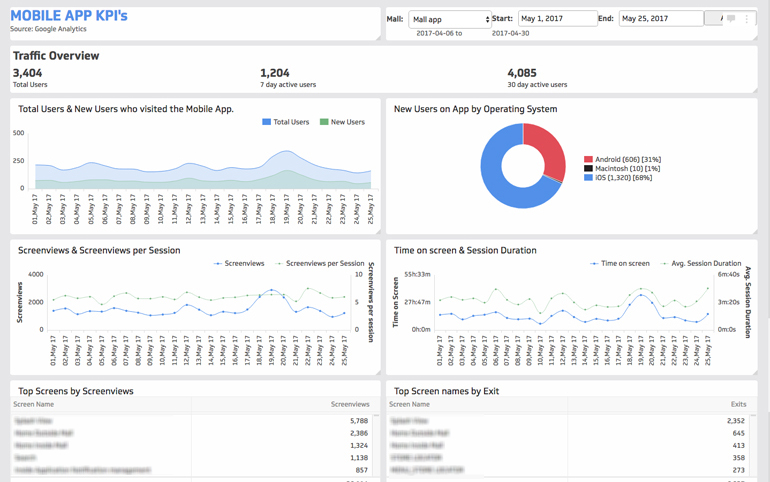Select the 3,404 Total Users value
The width and height of the screenshot is (770, 482).
28,73
